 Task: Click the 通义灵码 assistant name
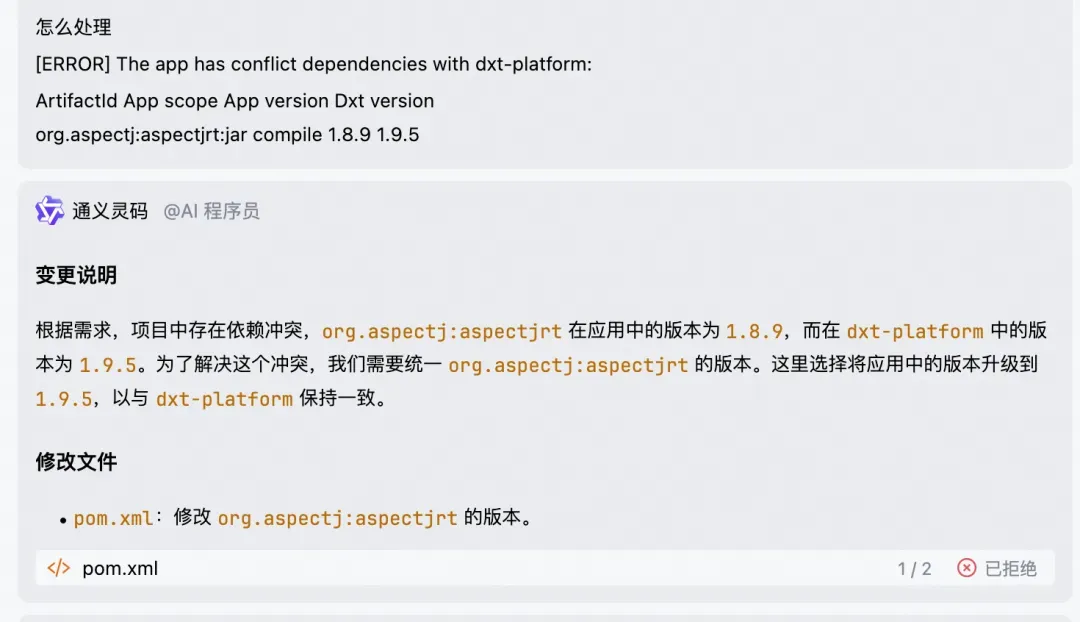pyautogui.click(x=110, y=211)
